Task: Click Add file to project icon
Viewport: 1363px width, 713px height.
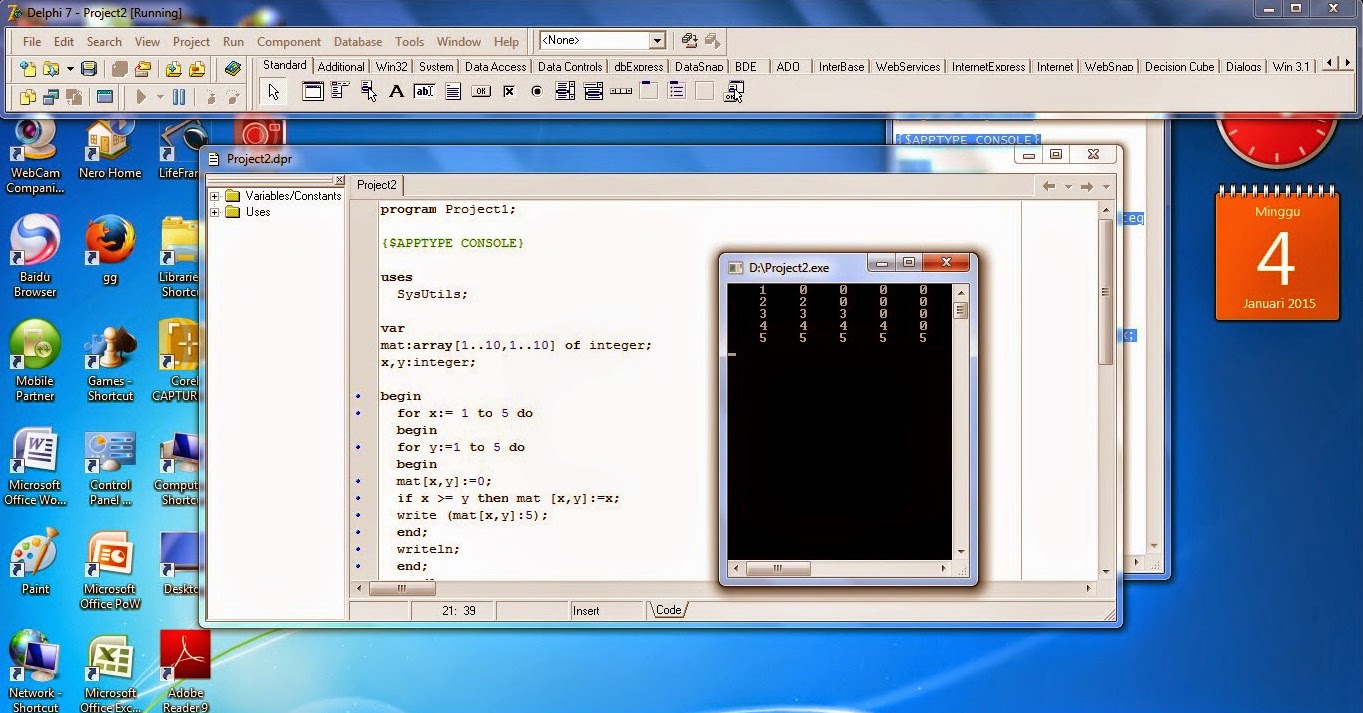Action: pyautogui.click(x=173, y=69)
